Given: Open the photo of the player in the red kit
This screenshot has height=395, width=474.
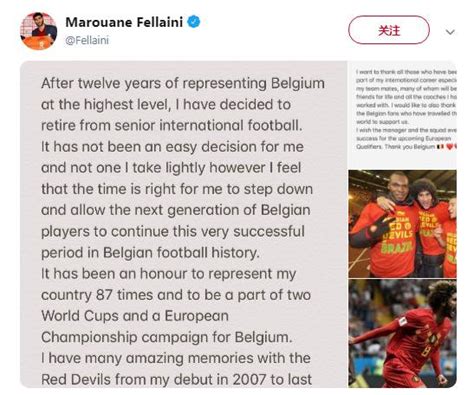Looking at the screenshot, I should tap(402, 334).
